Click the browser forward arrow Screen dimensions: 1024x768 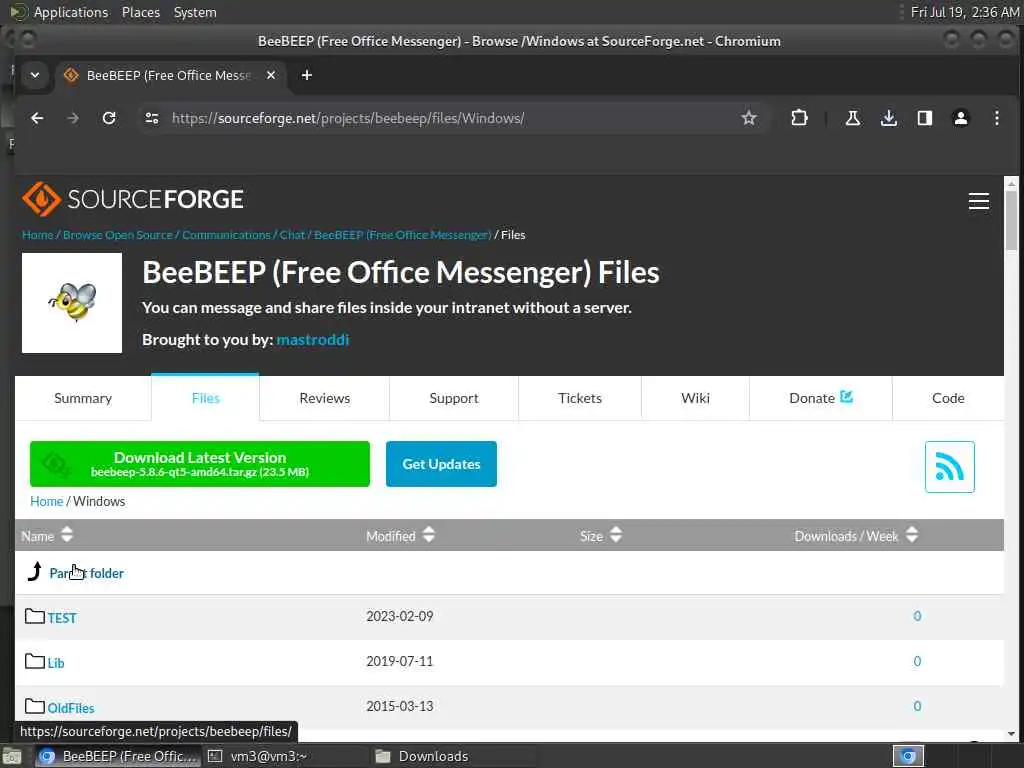[x=73, y=118]
